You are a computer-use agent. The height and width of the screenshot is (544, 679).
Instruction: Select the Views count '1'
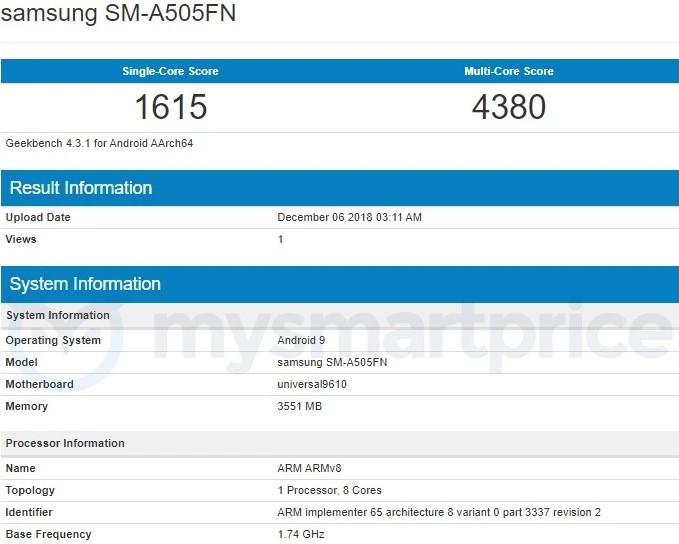coord(281,239)
